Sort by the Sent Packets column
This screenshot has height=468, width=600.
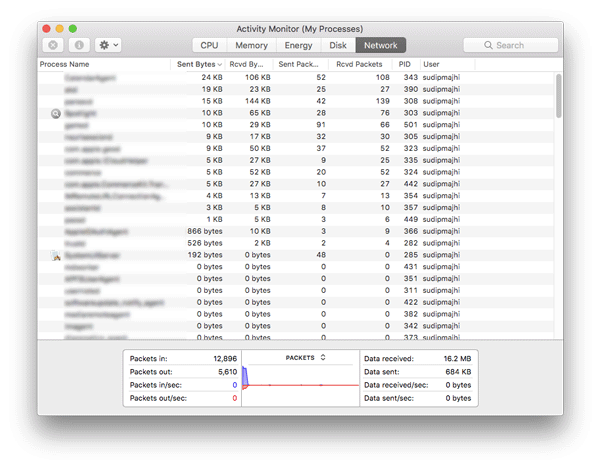pos(301,64)
